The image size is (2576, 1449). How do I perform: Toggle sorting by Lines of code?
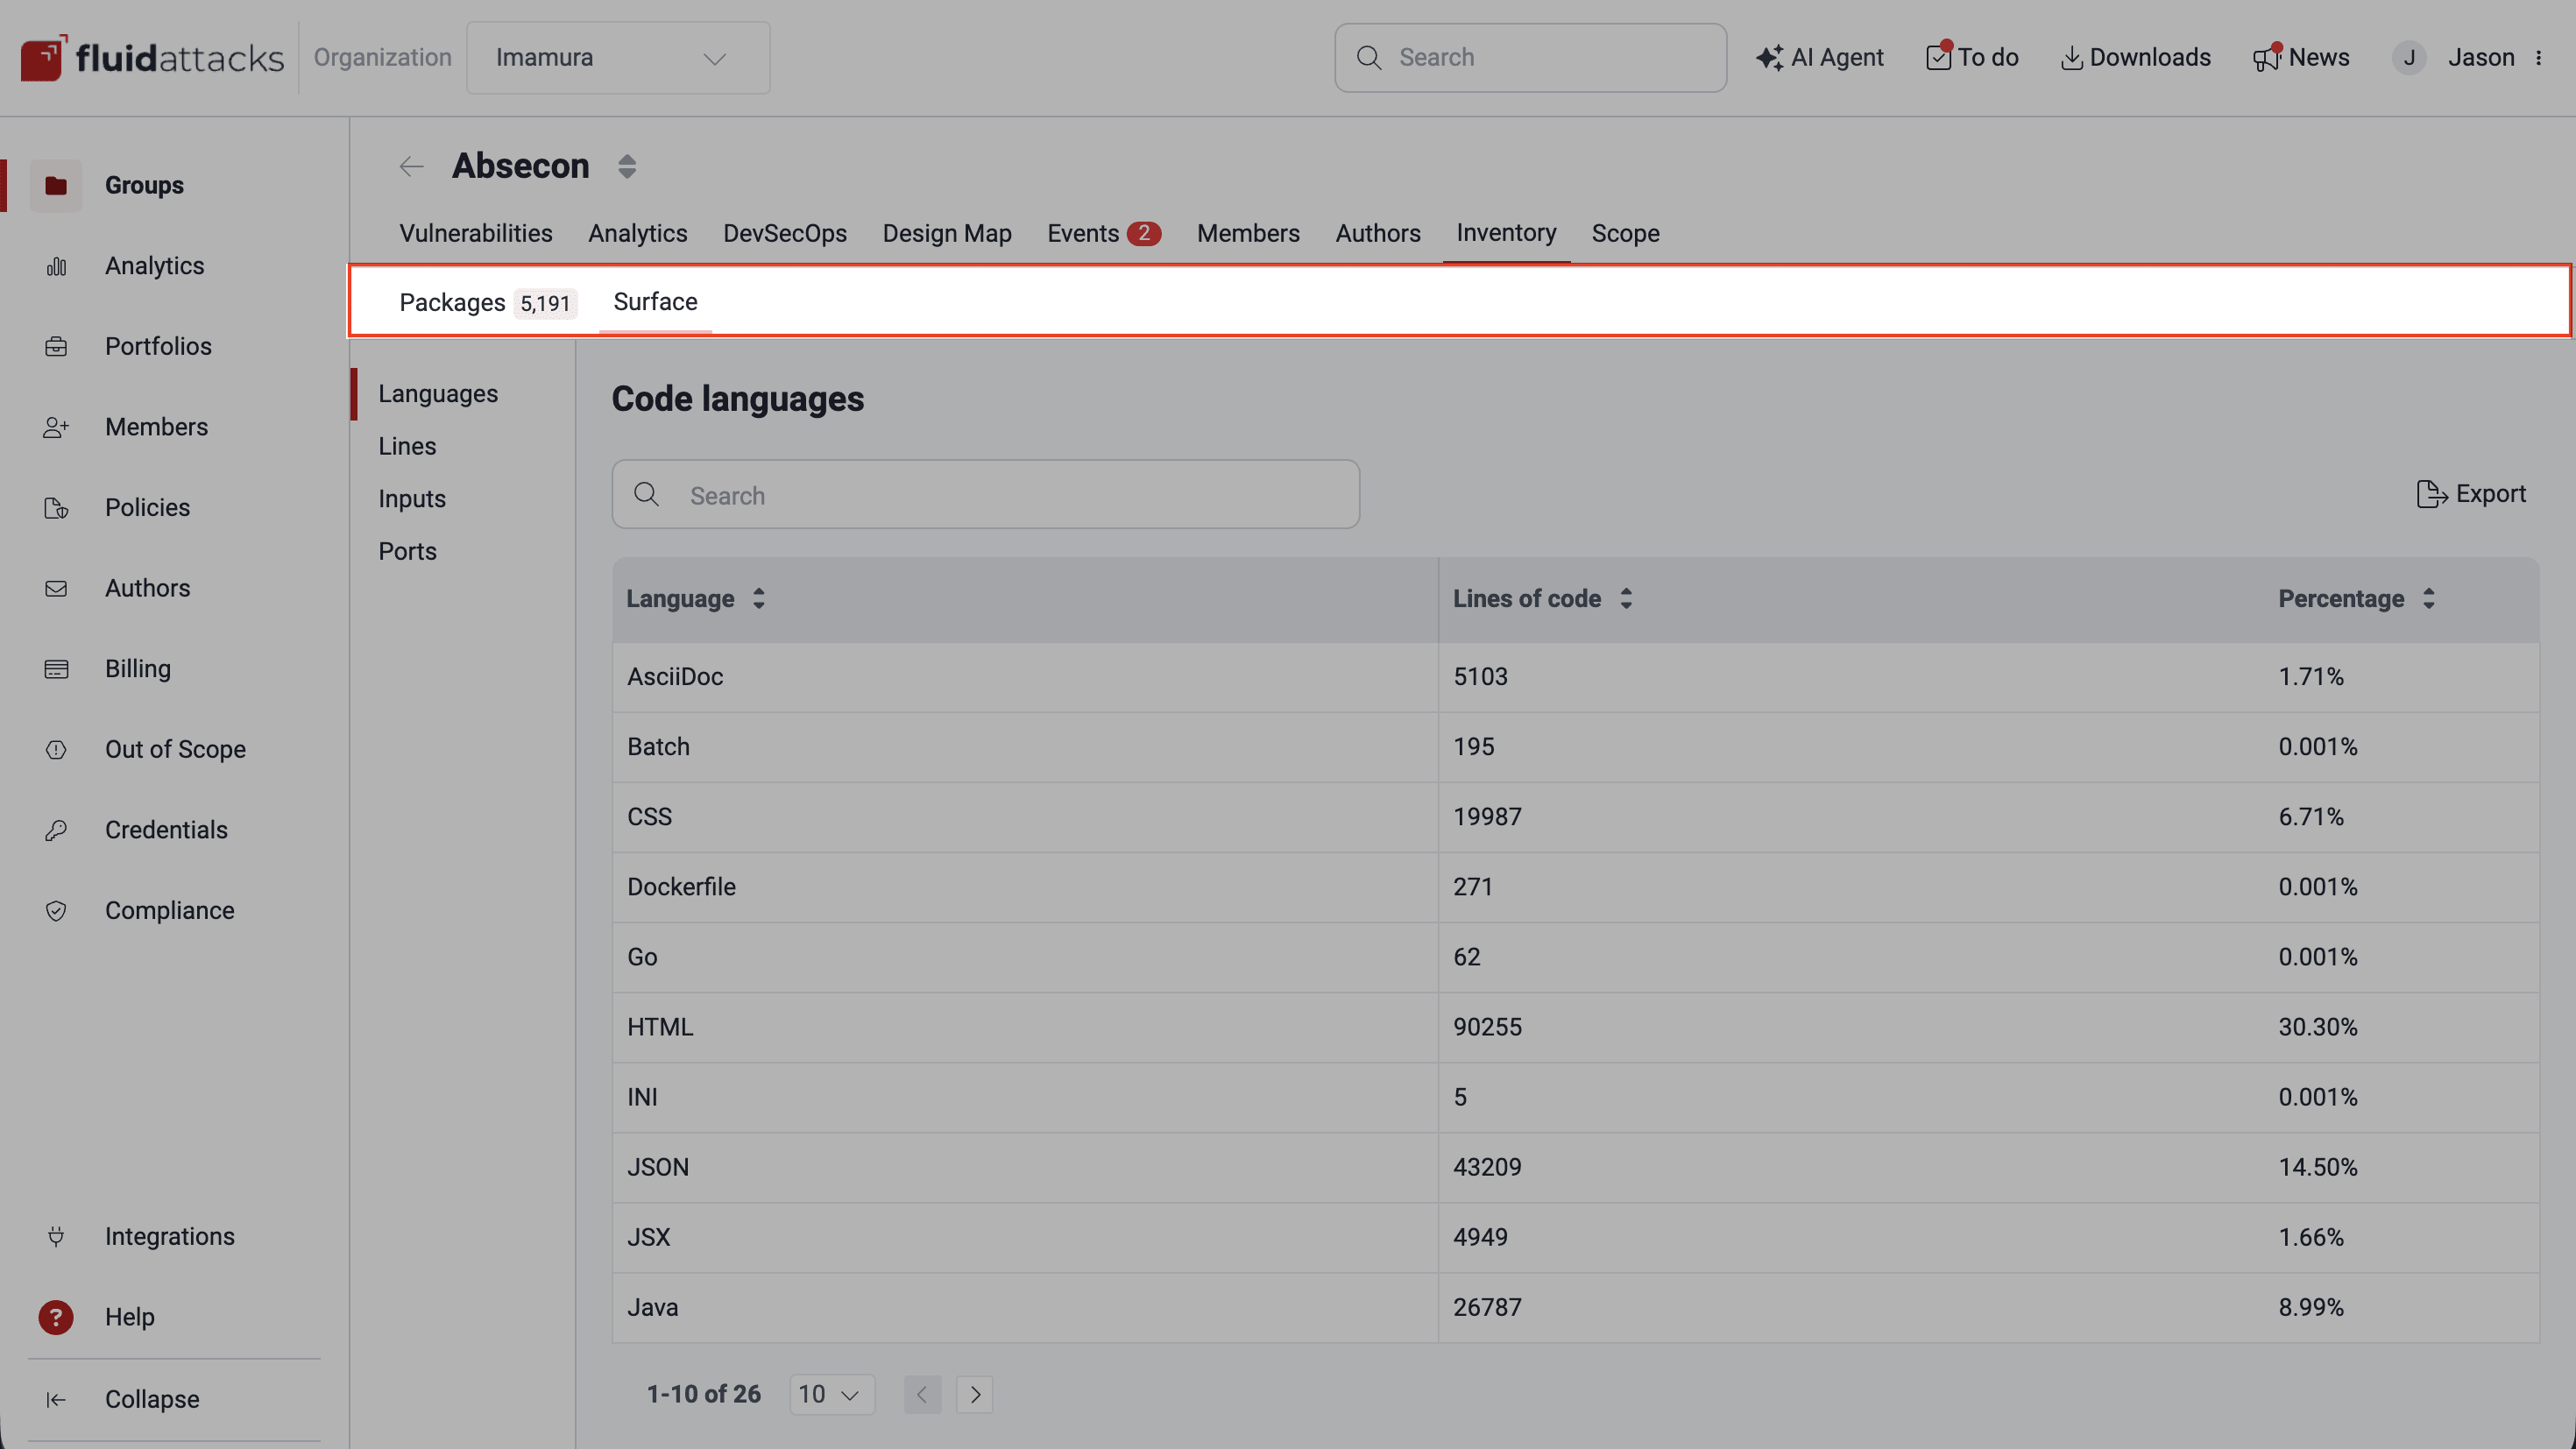[1624, 598]
